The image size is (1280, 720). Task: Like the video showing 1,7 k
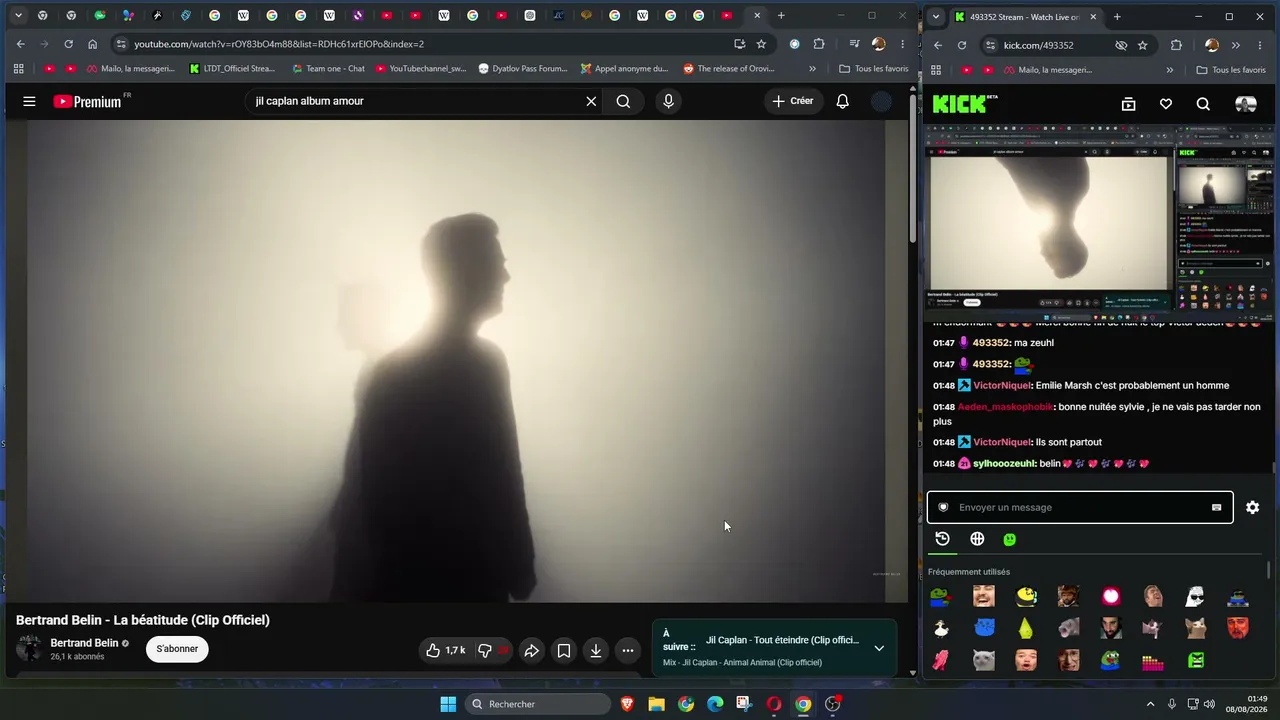(445, 651)
